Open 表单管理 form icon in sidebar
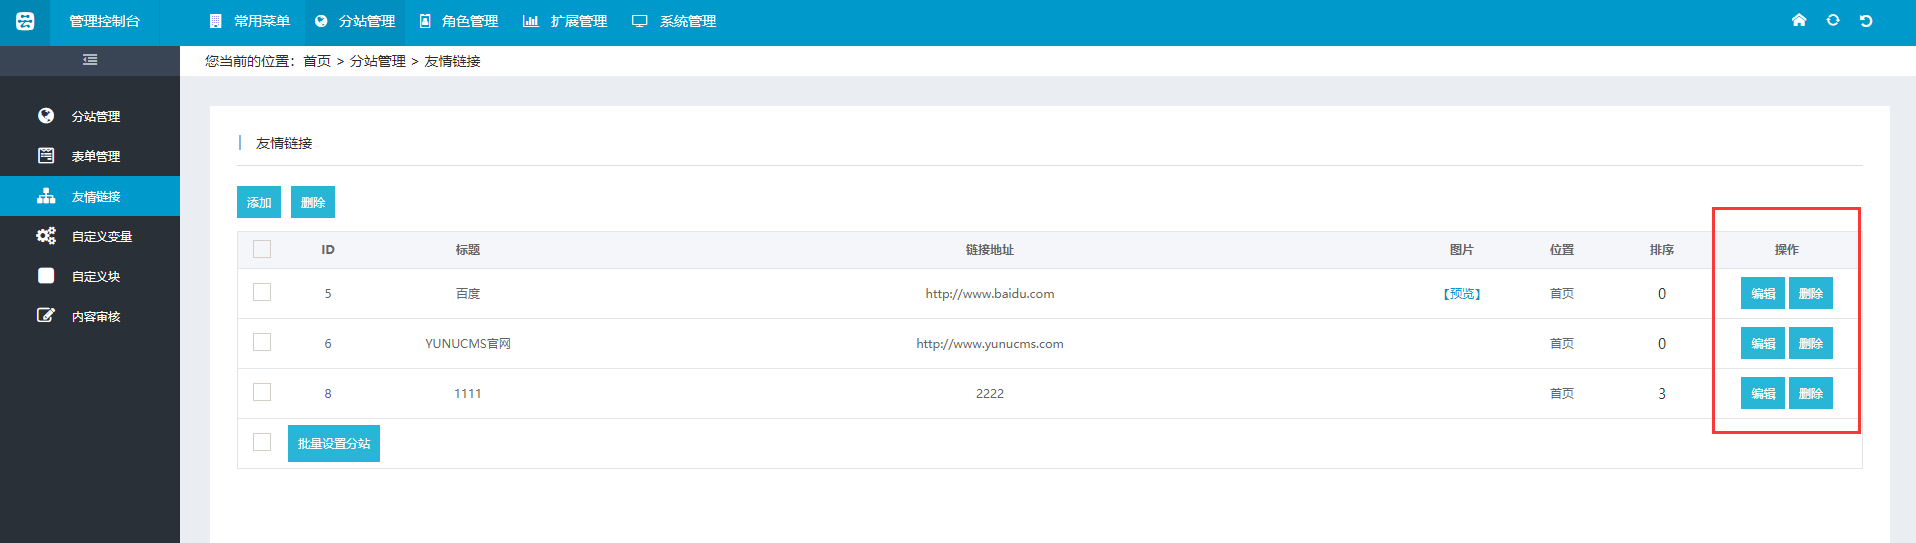The width and height of the screenshot is (1916, 543). [x=46, y=156]
